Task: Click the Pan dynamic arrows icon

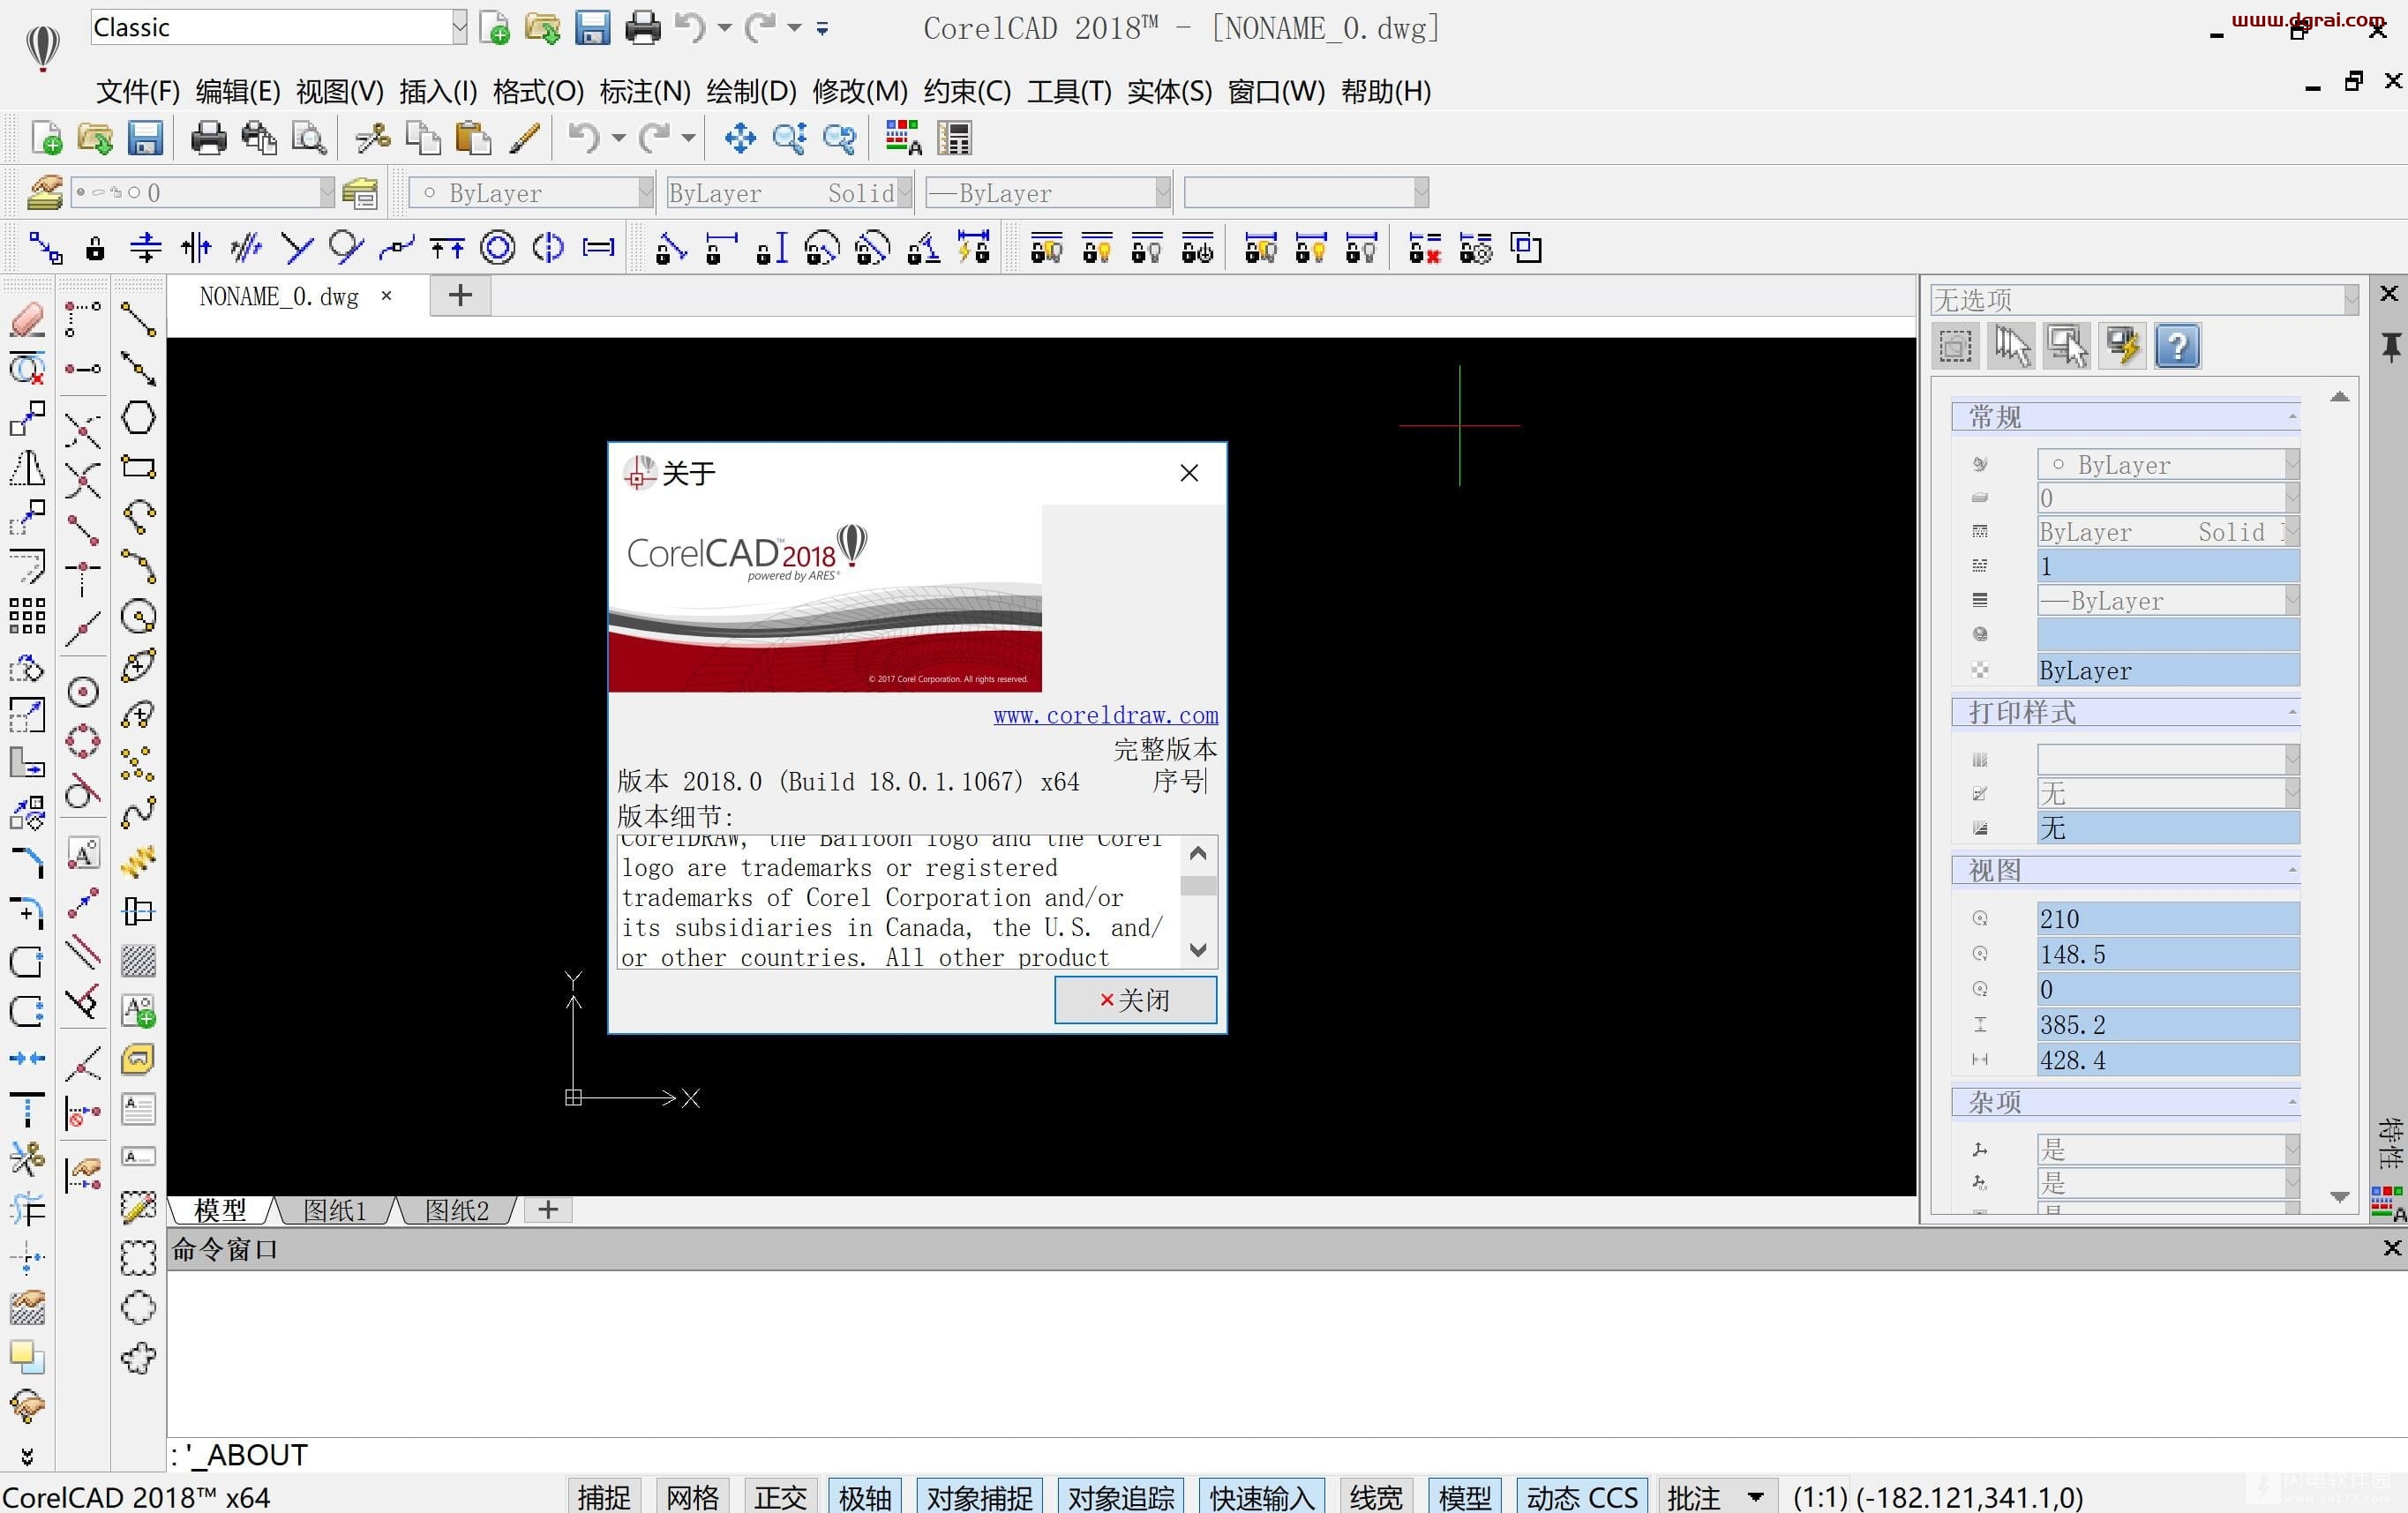Action: (739, 138)
